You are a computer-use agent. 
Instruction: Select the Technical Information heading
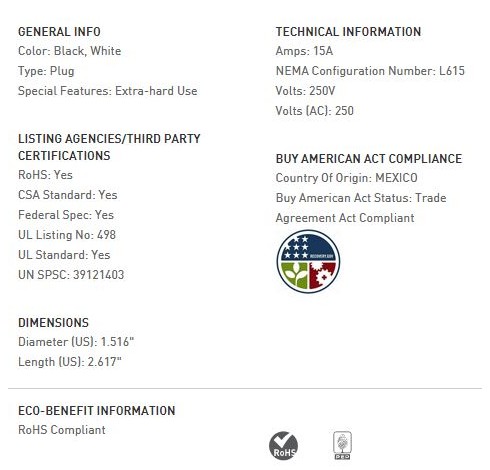tap(348, 32)
